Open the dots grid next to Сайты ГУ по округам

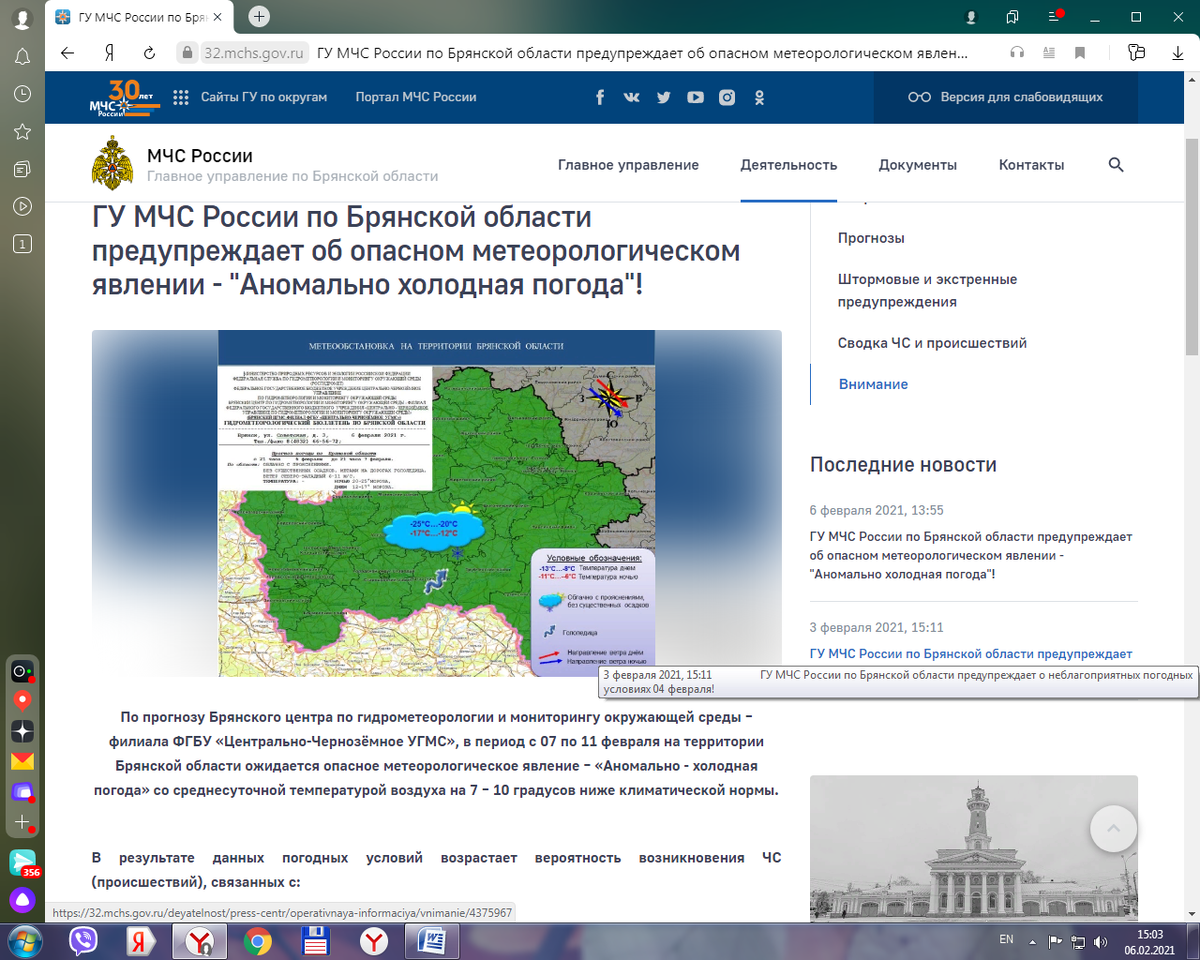181,97
